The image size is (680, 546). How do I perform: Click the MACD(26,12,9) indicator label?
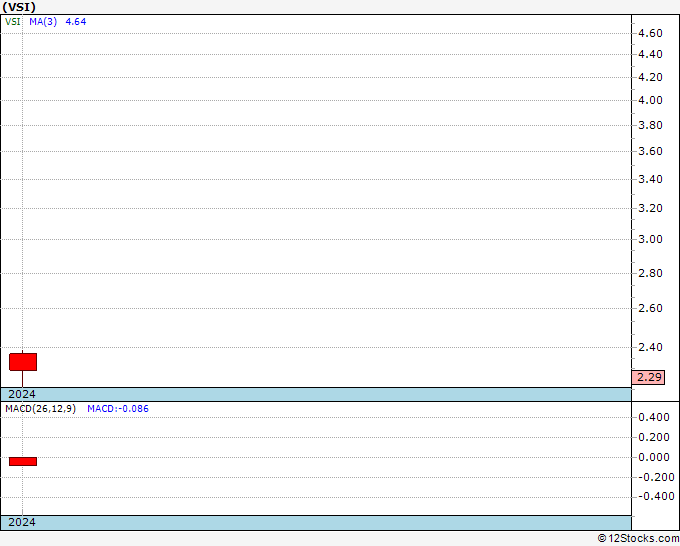40,409
